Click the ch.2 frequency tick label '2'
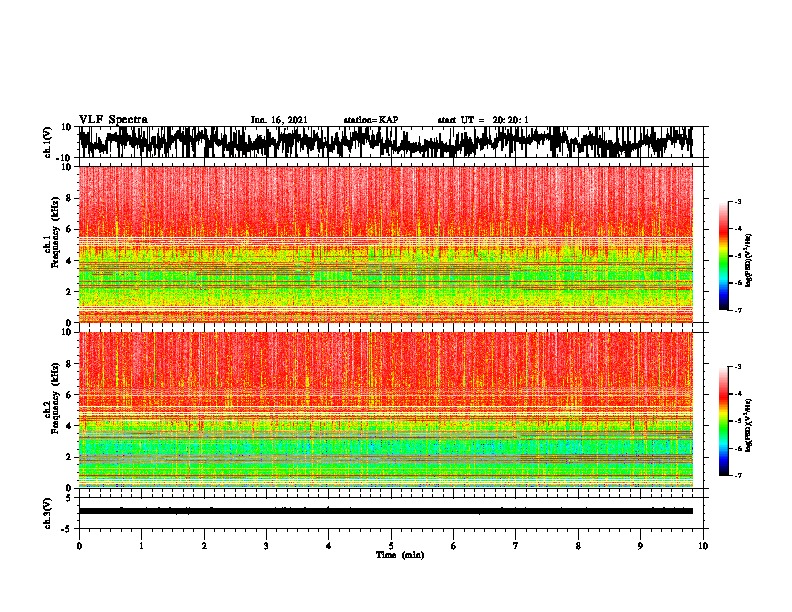792x612 pixels. [70, 457]
